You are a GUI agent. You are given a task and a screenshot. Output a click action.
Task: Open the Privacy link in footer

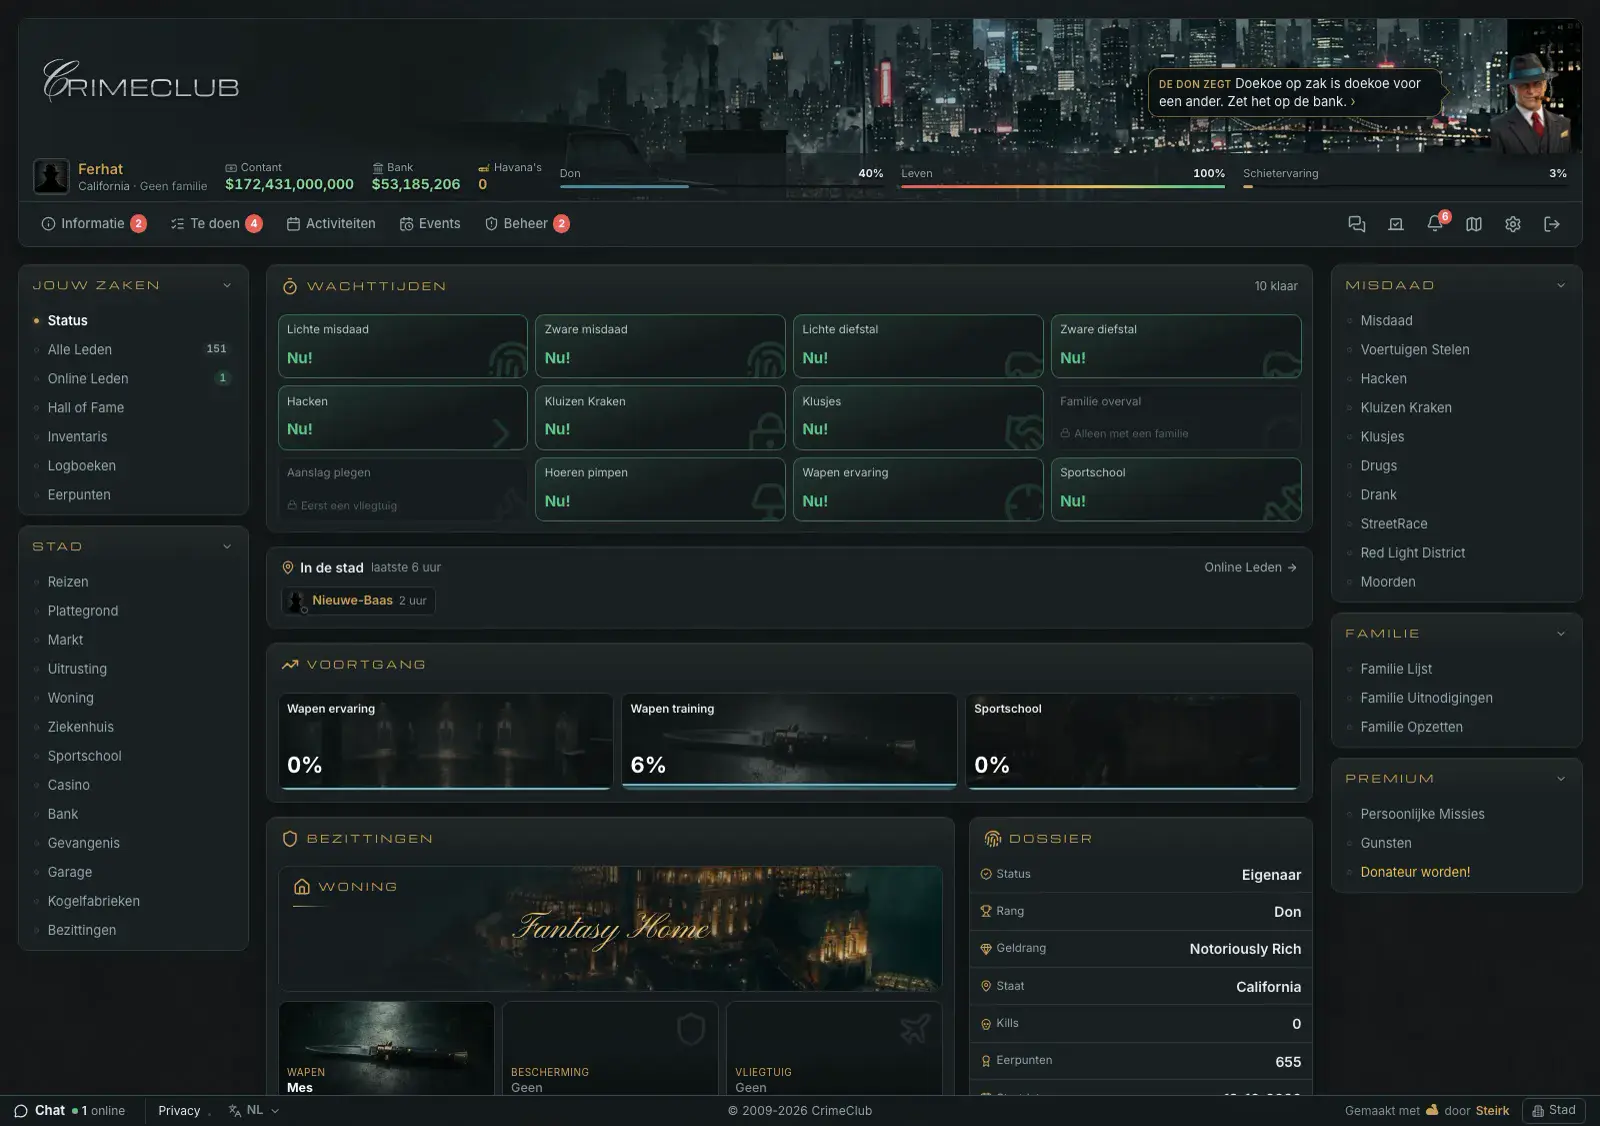click(x=179, y=1110)
